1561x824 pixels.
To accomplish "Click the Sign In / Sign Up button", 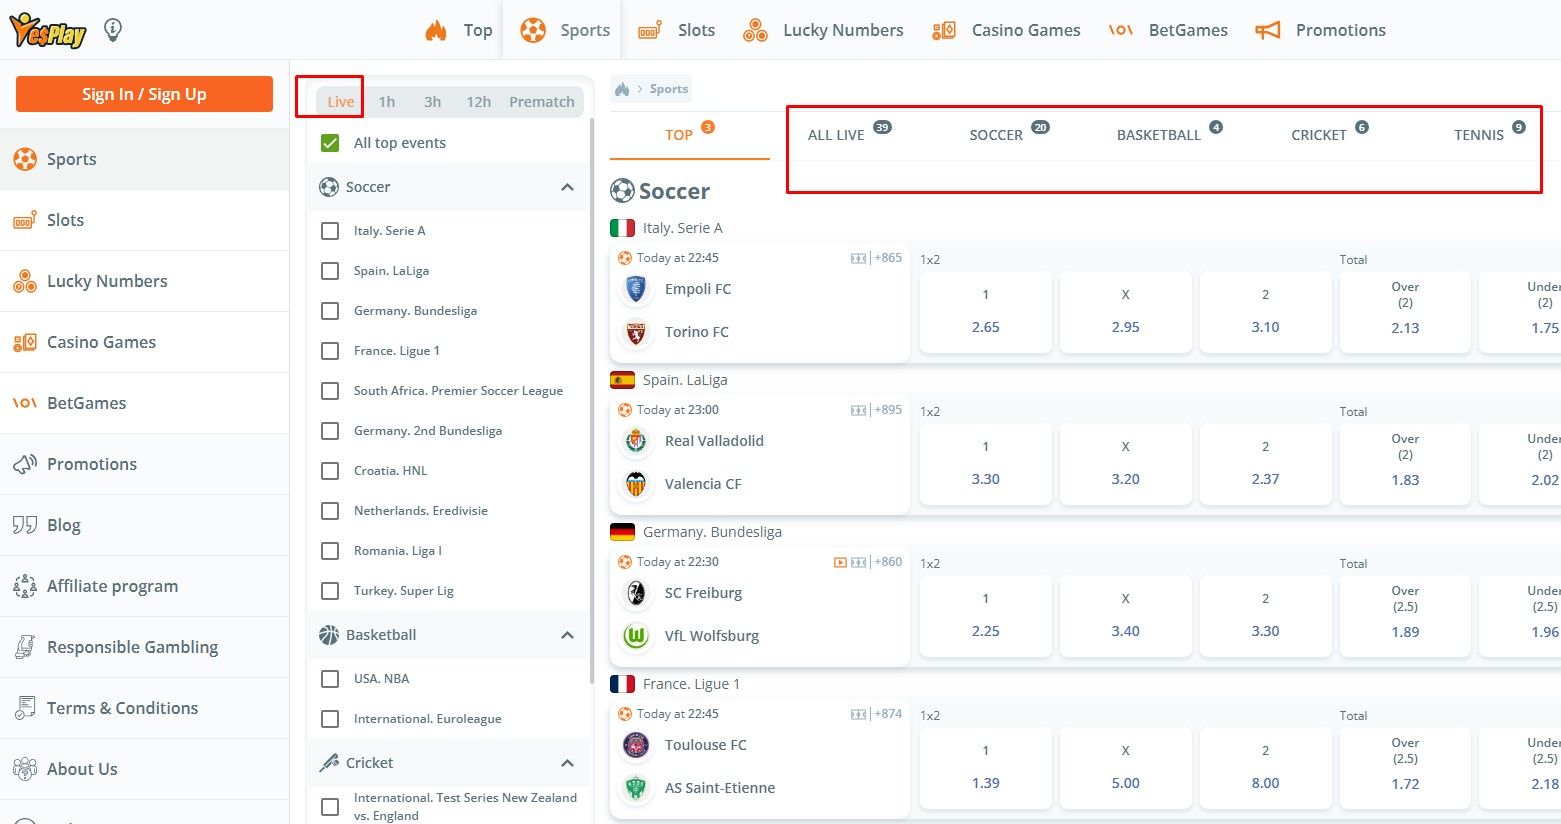I will tap(144, 94).
